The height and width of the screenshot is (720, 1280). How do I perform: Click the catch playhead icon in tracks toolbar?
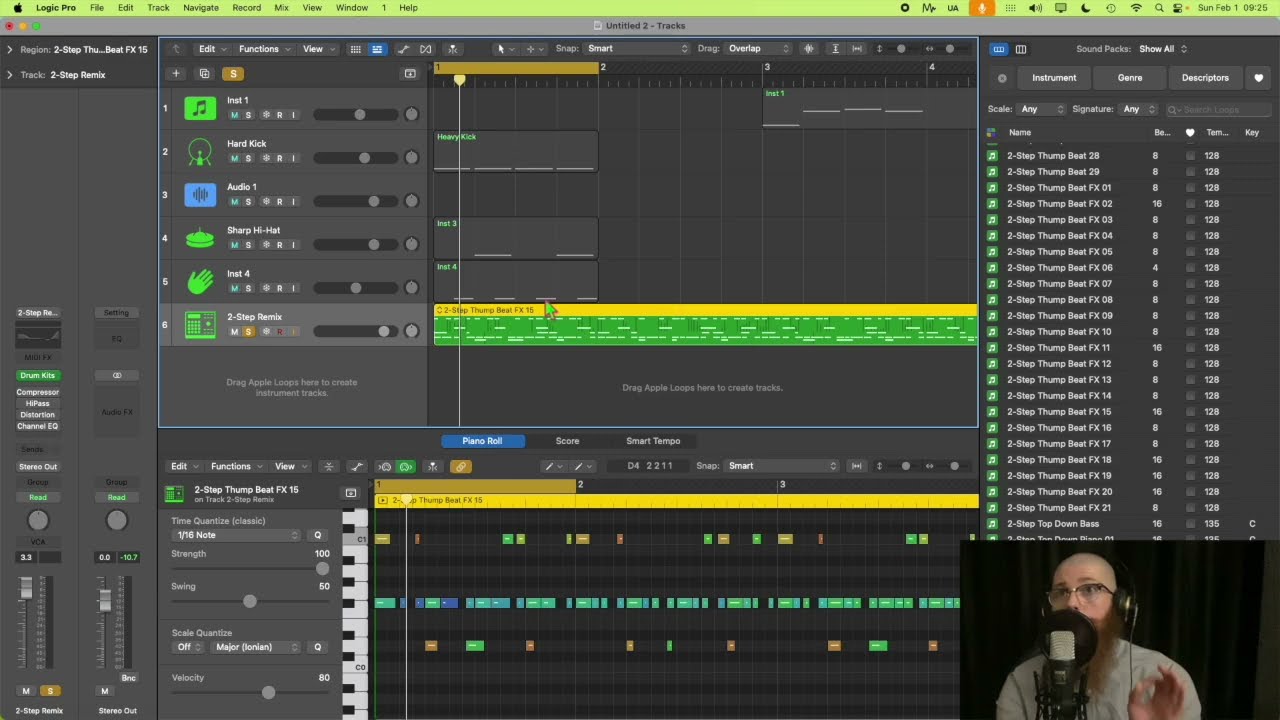point(452,49)
